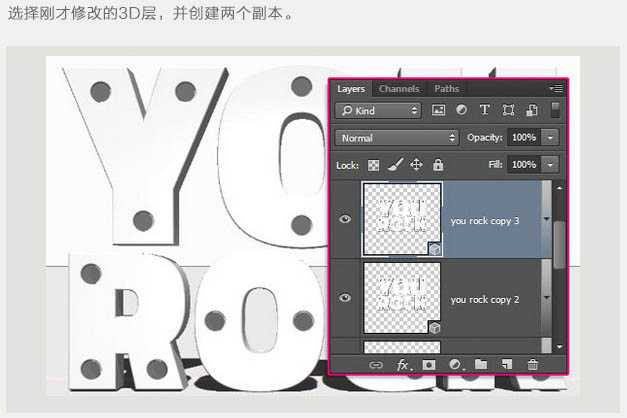
Task: Delete layer with trash icon
Action: pyautogui.click(x=533, y=366)
